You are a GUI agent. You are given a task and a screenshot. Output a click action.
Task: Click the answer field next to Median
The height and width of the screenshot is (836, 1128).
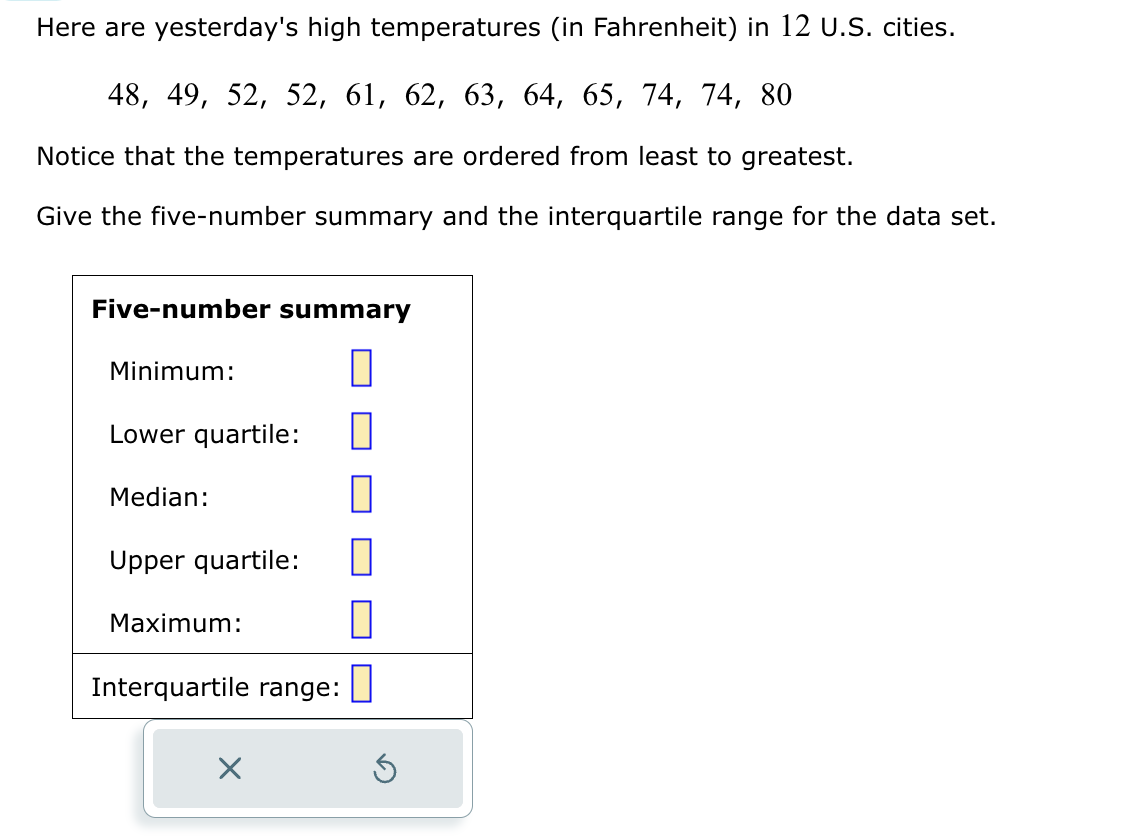pyautogui.click(x=360, y=494)
